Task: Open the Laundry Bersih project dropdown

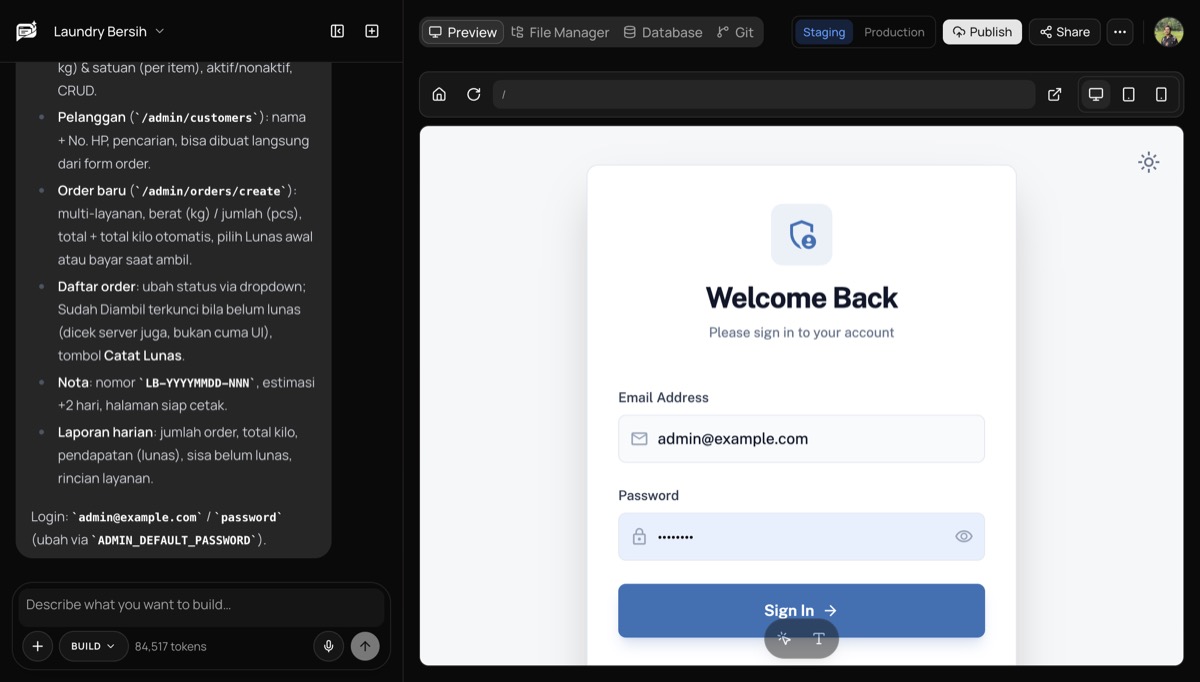Action: (109, 31)
